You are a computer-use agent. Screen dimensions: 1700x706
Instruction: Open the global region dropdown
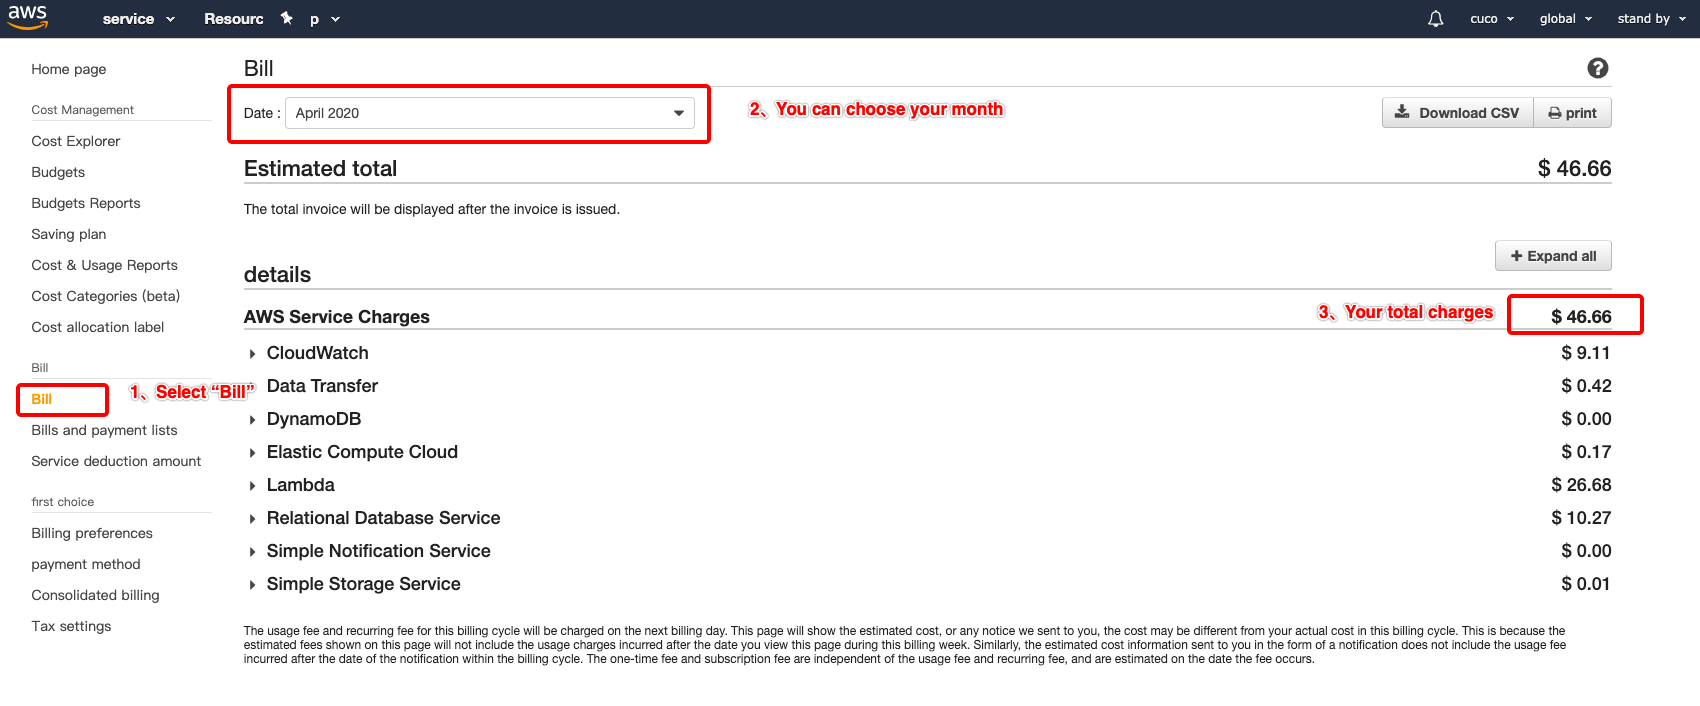click(x=1565, y=19)
